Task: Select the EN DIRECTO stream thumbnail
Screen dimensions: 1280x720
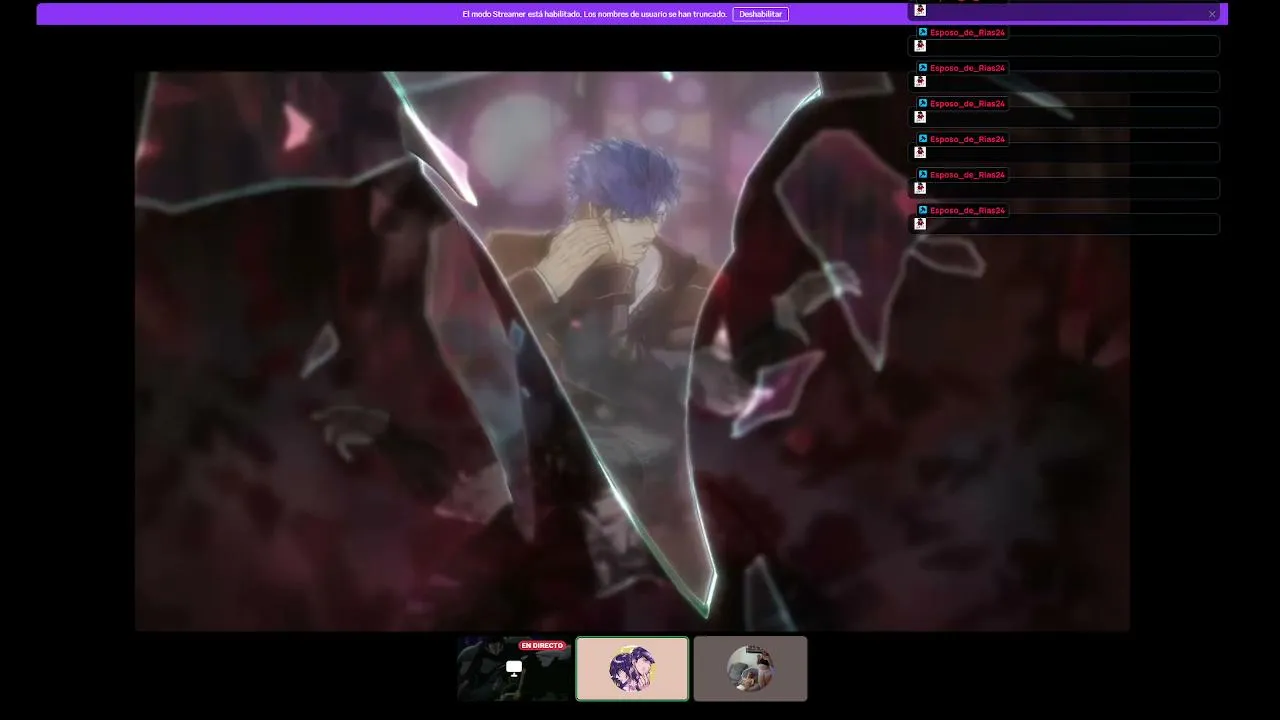Action: pos(514,669)
